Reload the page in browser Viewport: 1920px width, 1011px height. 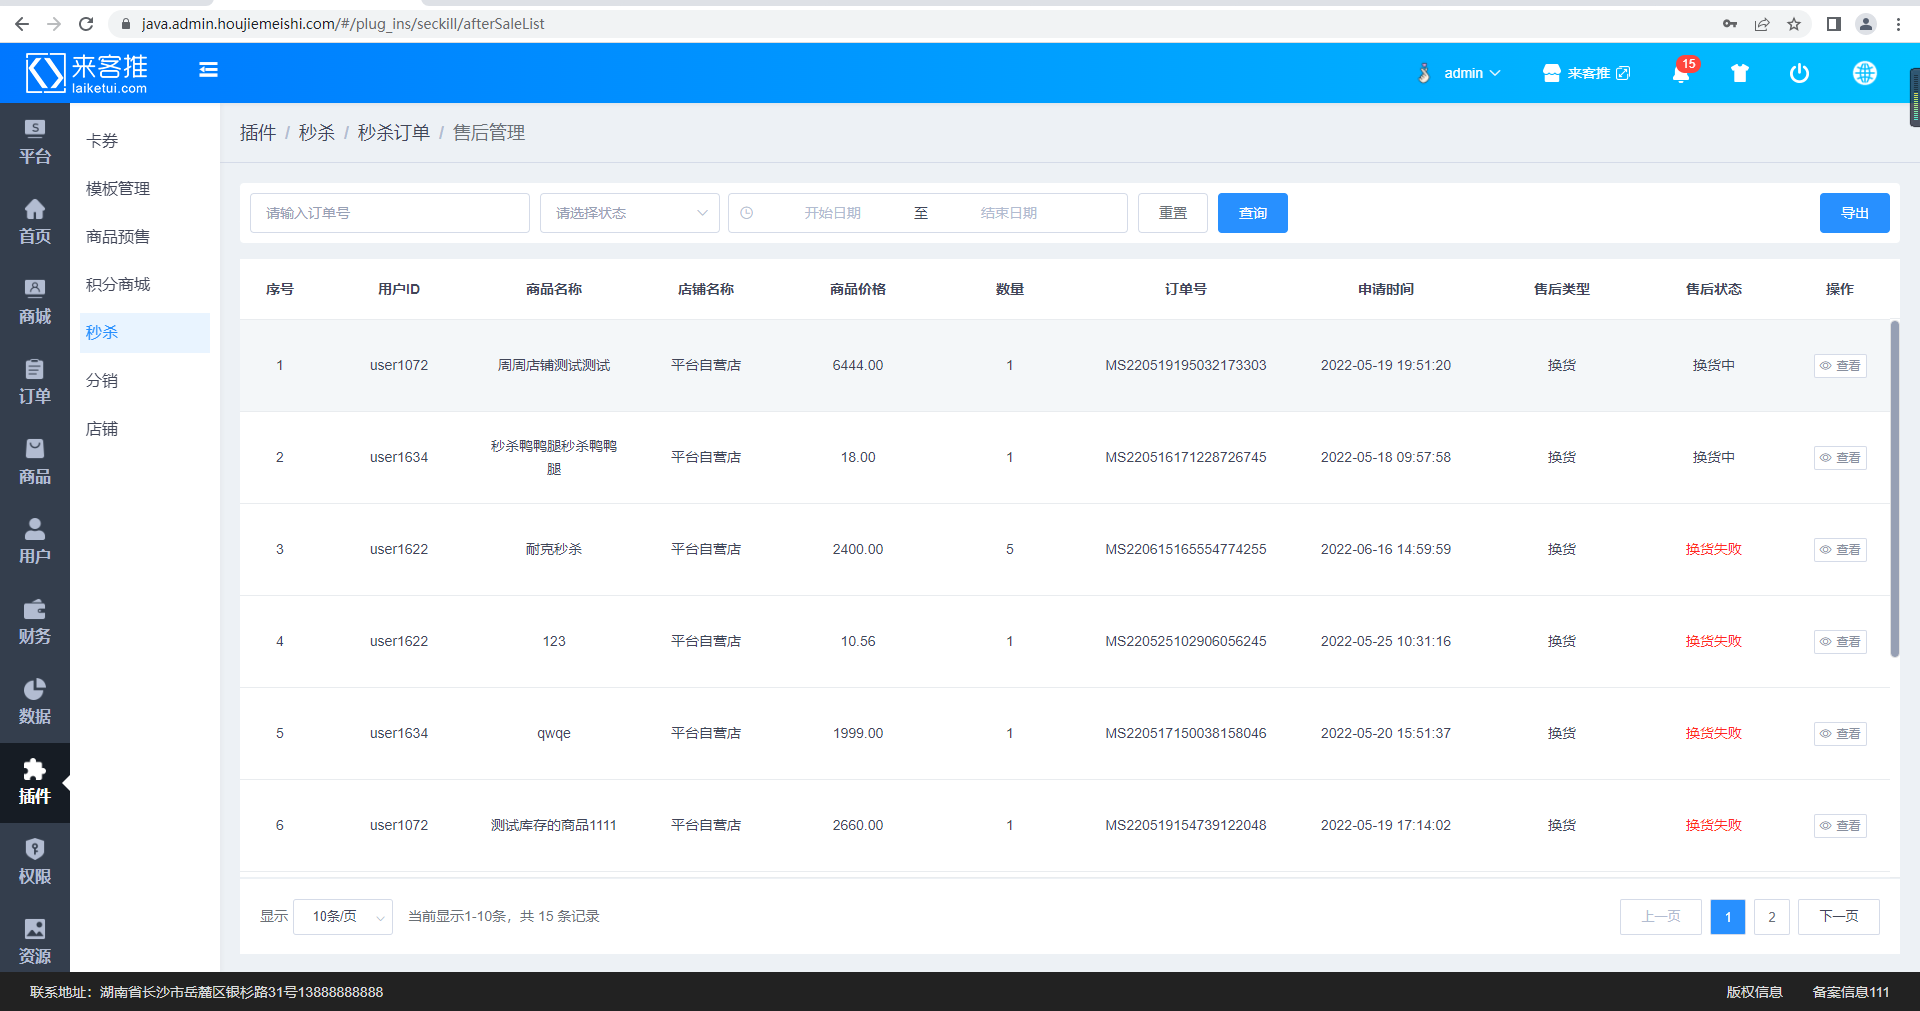[x=86, y=24]
